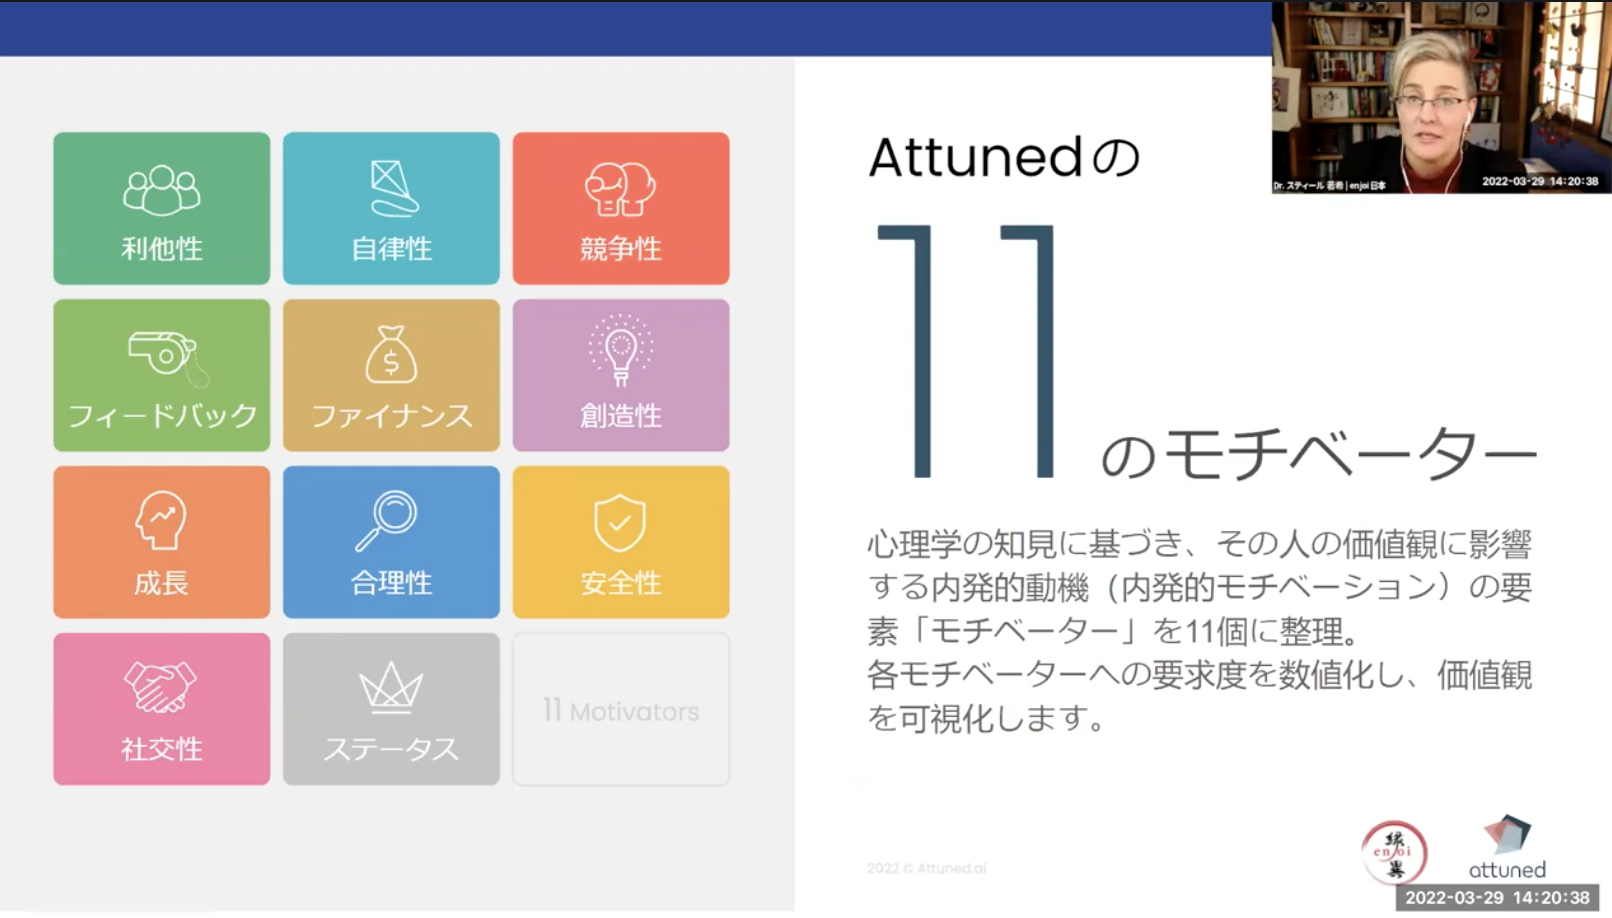Image resolution: width=1612 pixels, height=918 pixels.
Task: Click the magnifying glass icon above 合理性
Action: click(387, 520)
